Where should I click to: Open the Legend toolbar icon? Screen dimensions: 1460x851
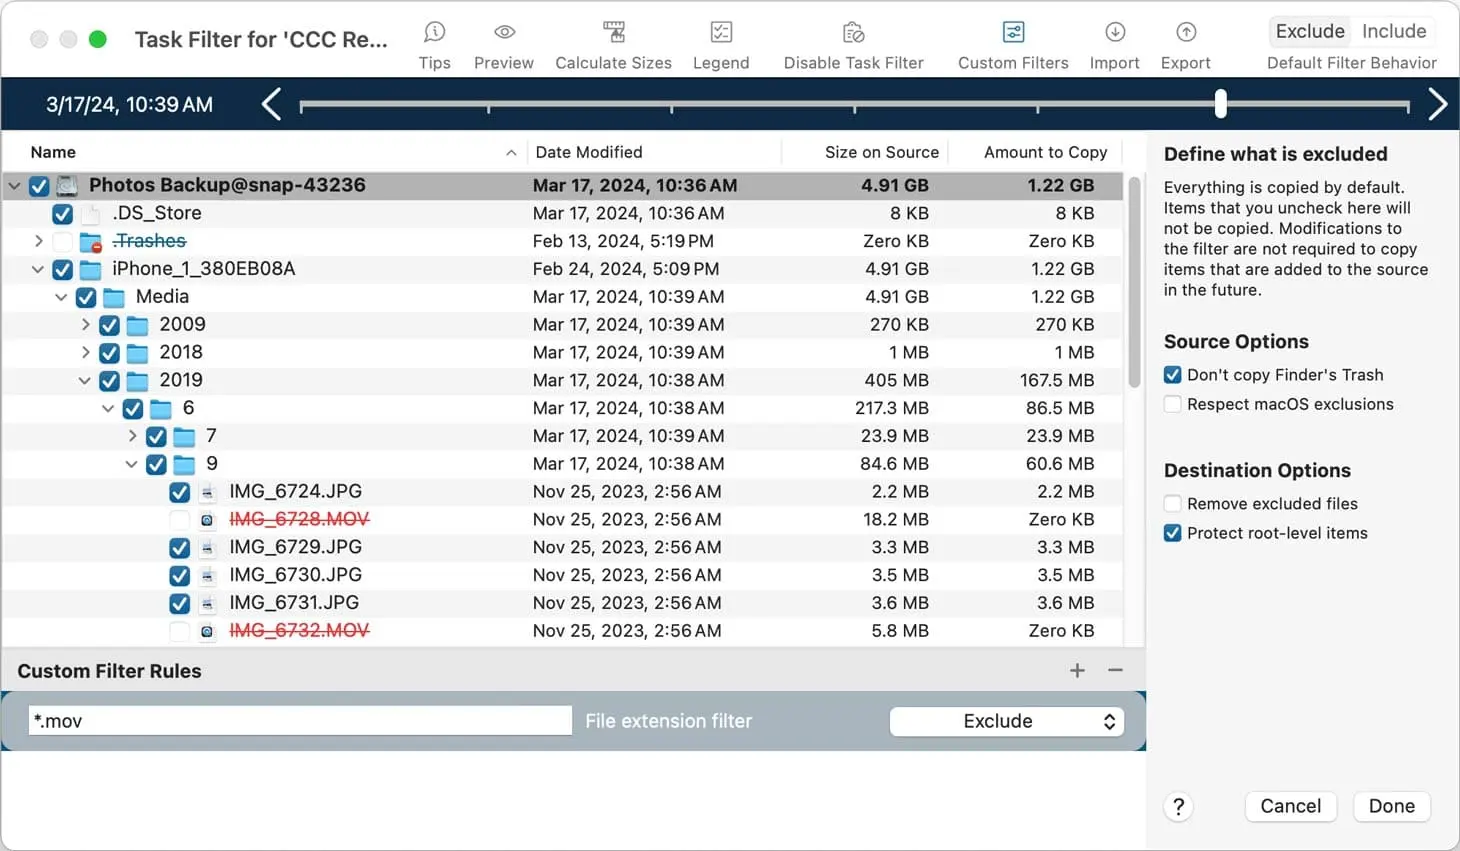720,33
